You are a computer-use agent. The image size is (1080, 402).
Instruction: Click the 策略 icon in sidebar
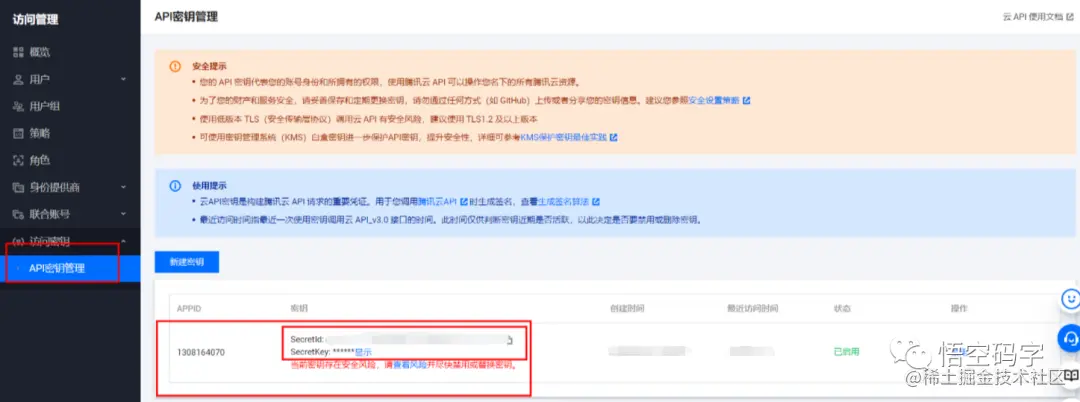(x=19, y=133)
